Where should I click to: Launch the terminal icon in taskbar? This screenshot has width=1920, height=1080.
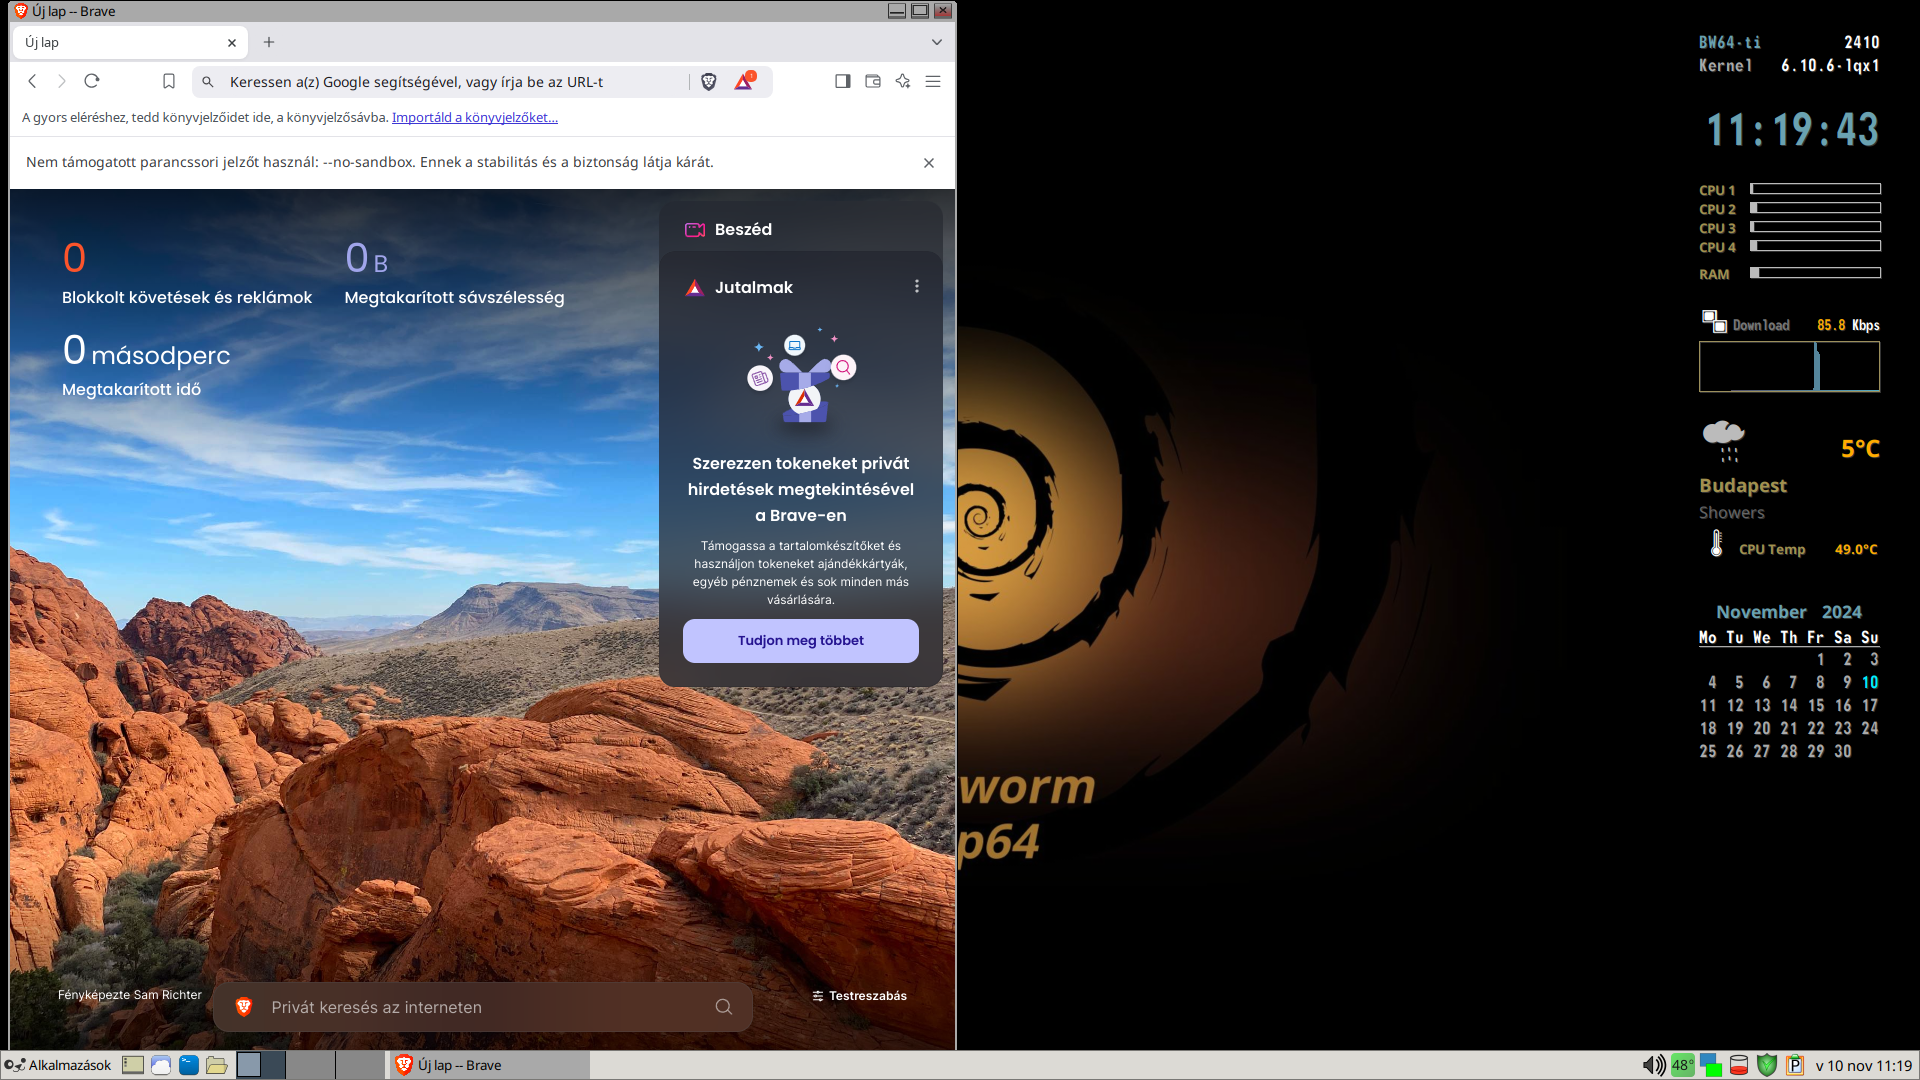pyautogui.click(x=189, y=1065)
